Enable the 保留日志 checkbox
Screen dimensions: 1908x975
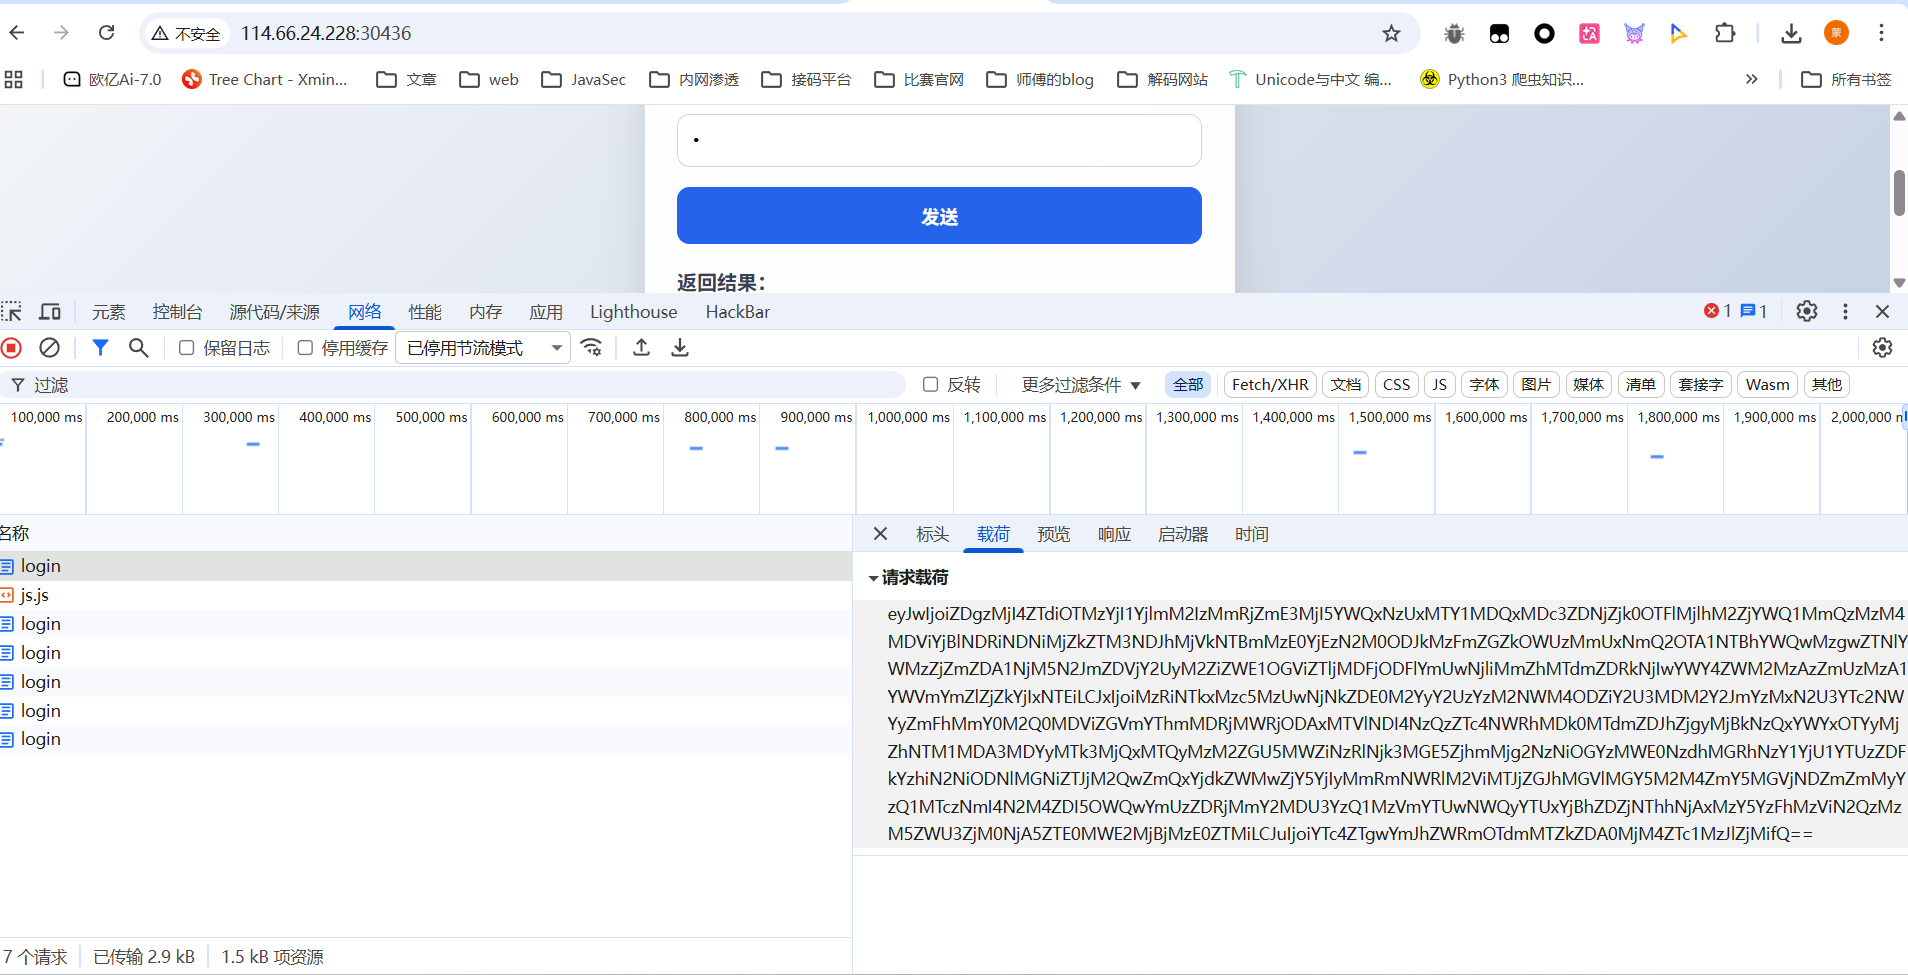click(186, 348)
